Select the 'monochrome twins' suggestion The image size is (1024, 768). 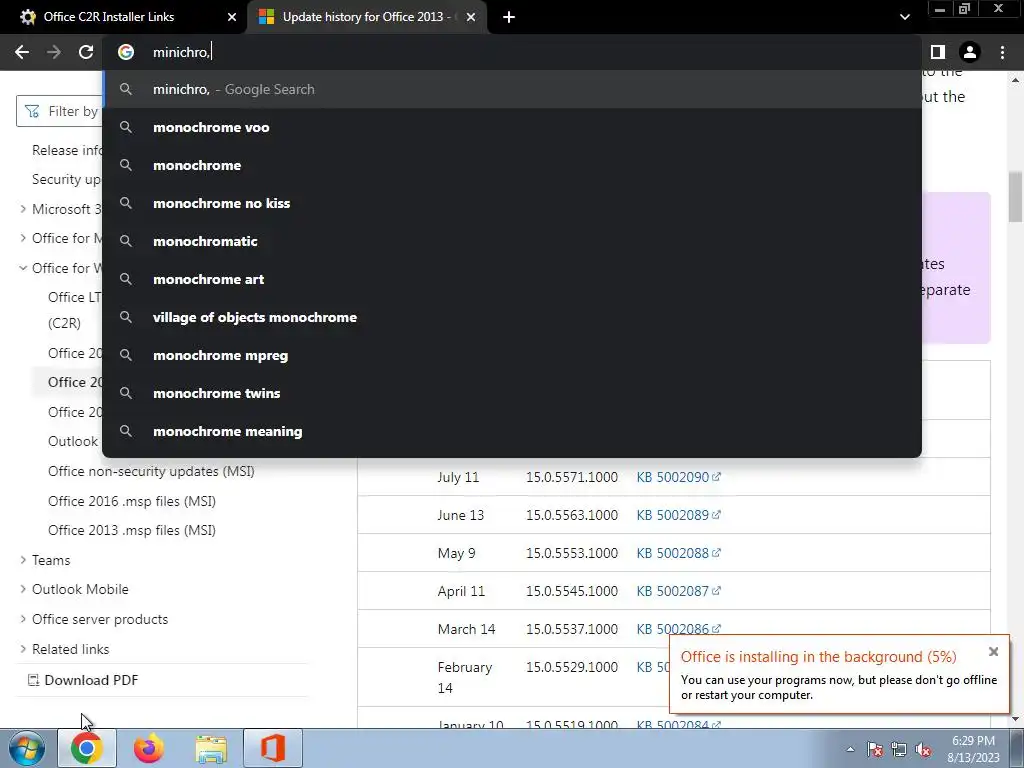point(511,393)
